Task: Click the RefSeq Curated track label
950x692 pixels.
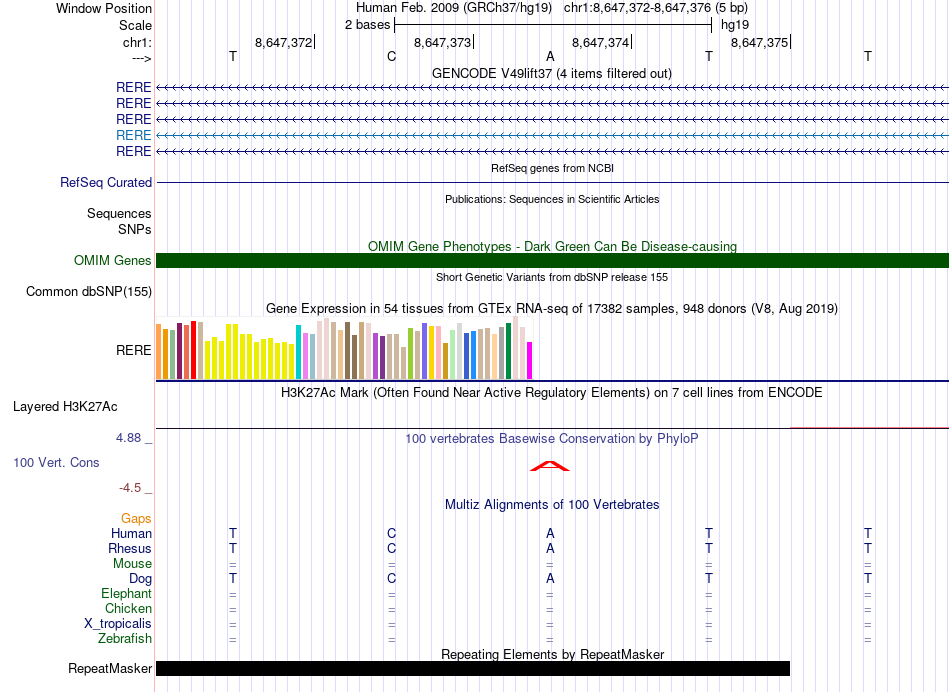Action: (x=106, y=182)
